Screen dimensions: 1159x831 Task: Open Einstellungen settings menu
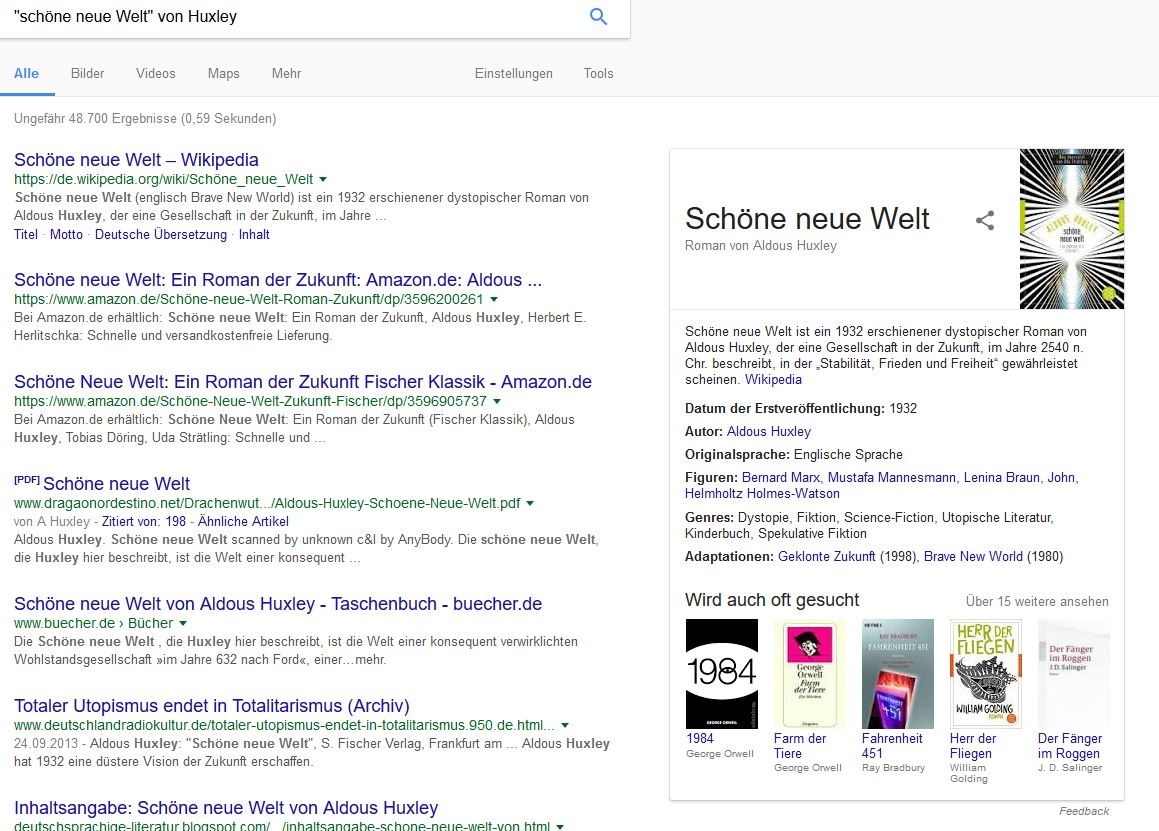(x=513, y=73)
